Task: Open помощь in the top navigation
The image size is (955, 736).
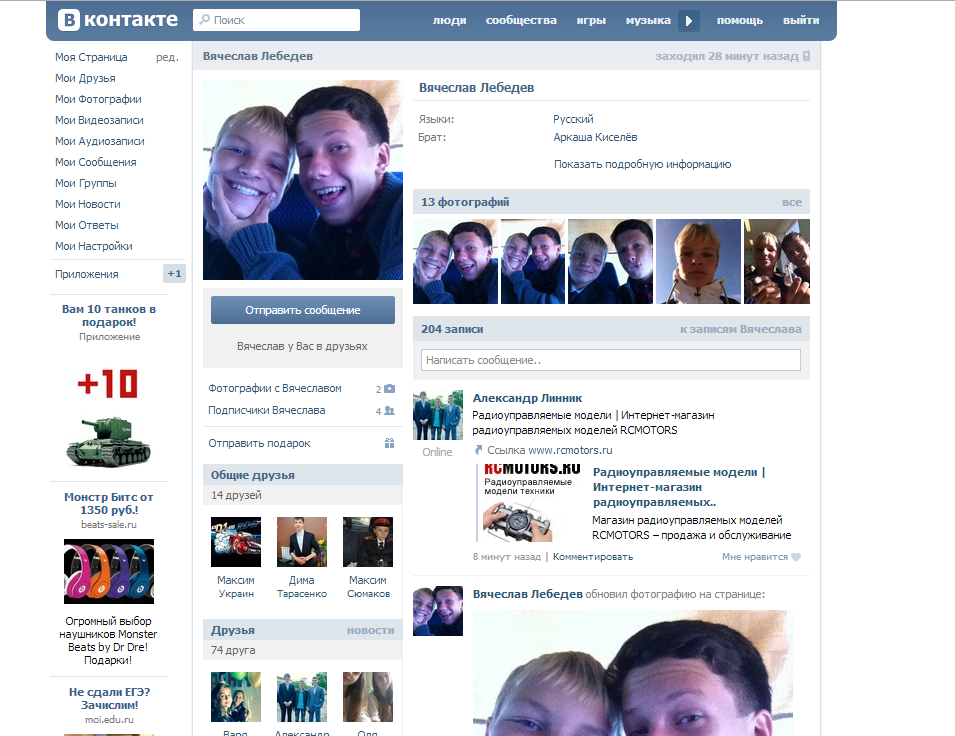Action: [x=739, y=20]
